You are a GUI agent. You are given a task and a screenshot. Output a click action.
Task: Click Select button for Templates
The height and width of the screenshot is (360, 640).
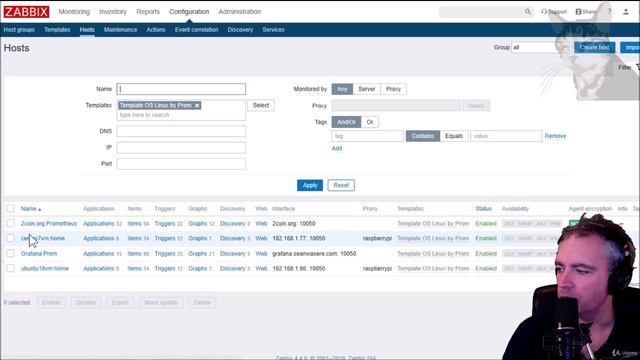click(x=261, y=105)
